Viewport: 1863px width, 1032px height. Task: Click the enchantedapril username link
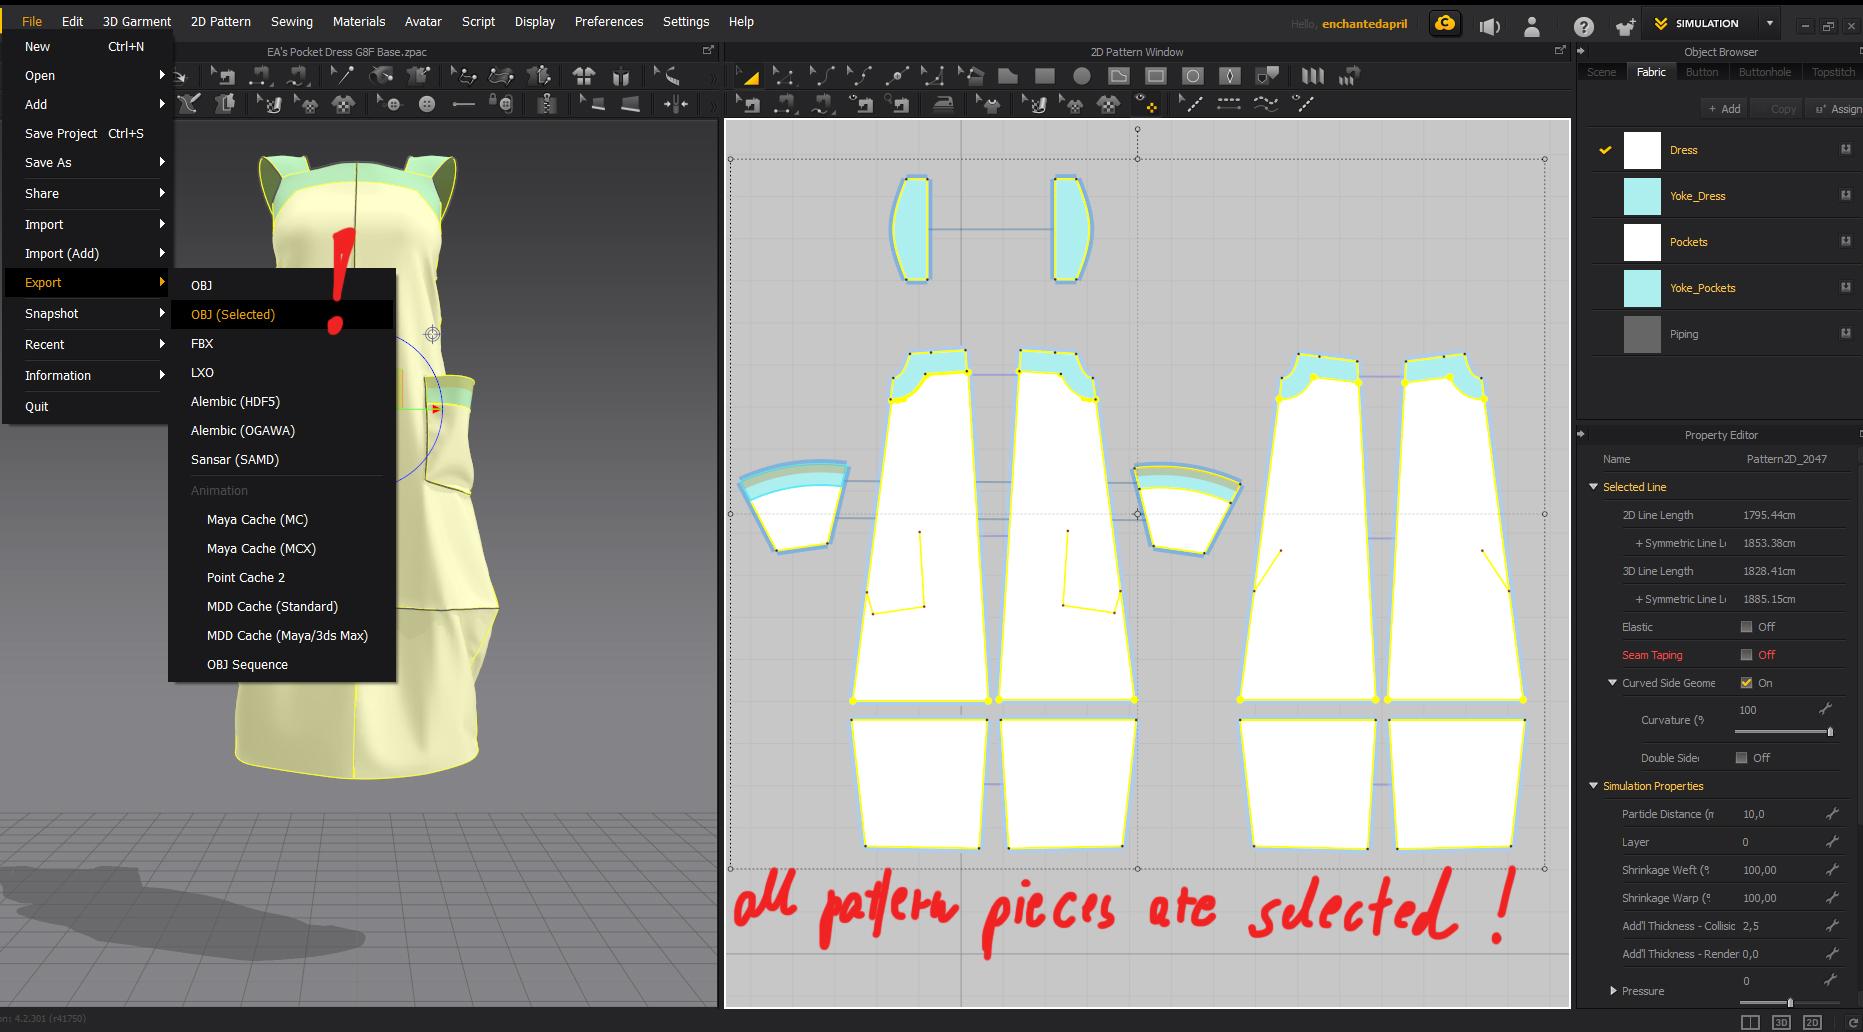[1364, 24]
